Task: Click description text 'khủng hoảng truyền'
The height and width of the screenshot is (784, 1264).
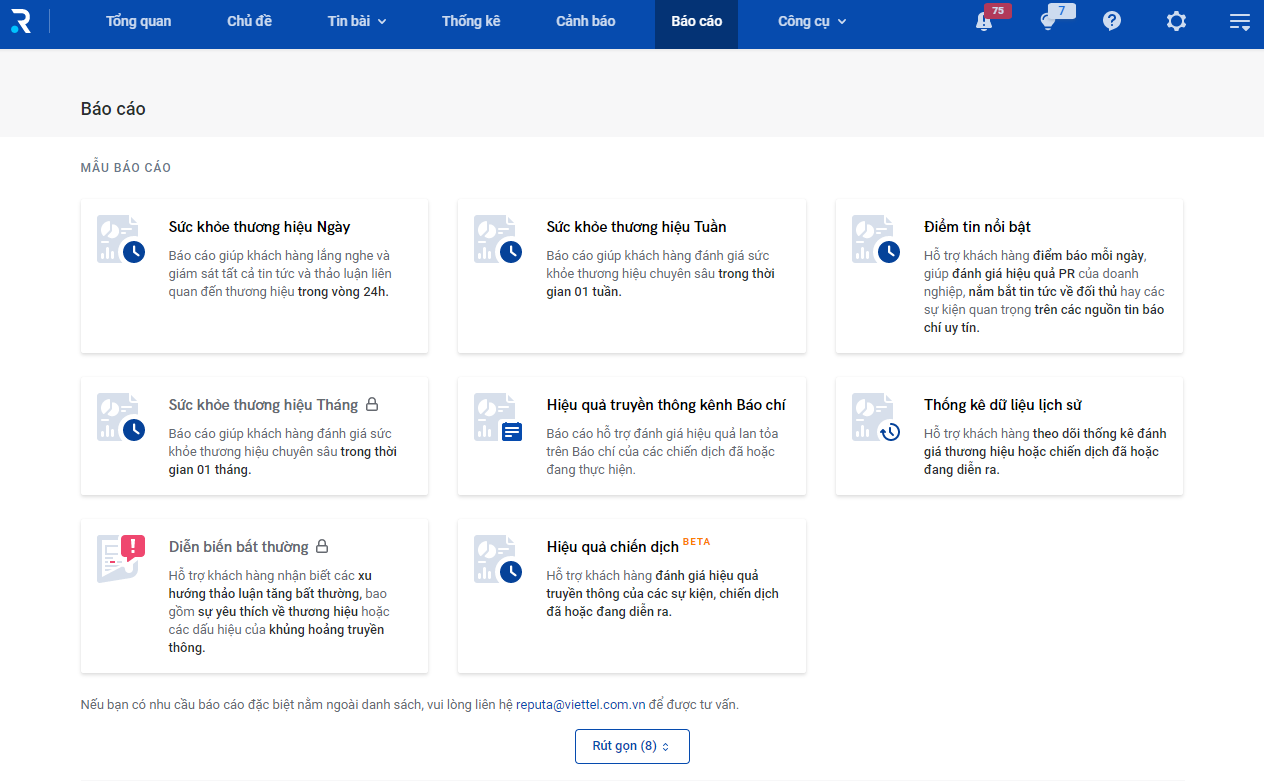Action: (x=327, y=630)
